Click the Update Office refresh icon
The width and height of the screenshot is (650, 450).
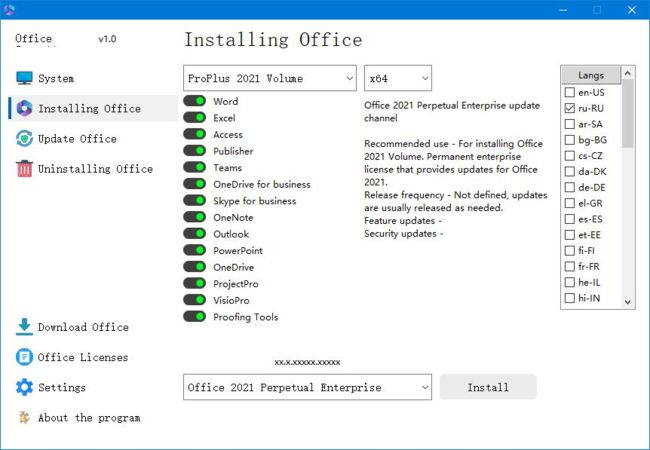click(x=24, y=139)
